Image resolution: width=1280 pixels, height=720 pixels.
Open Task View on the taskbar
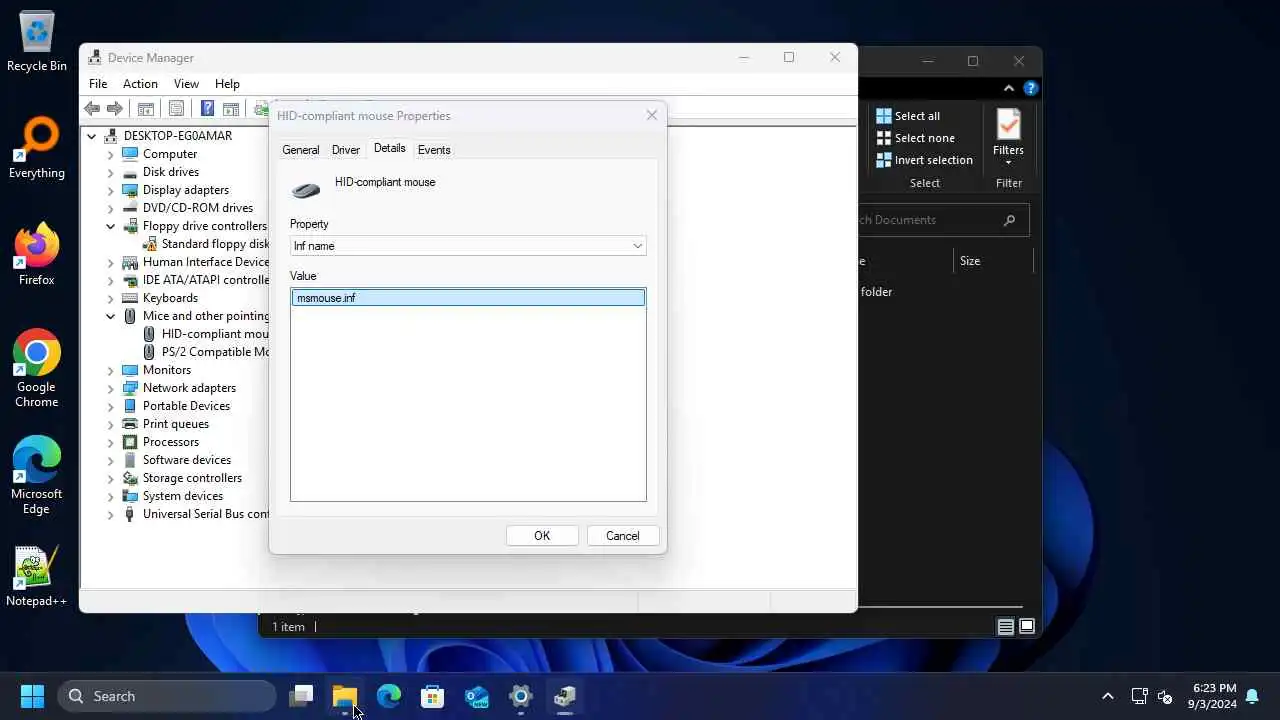pos(301,696)
